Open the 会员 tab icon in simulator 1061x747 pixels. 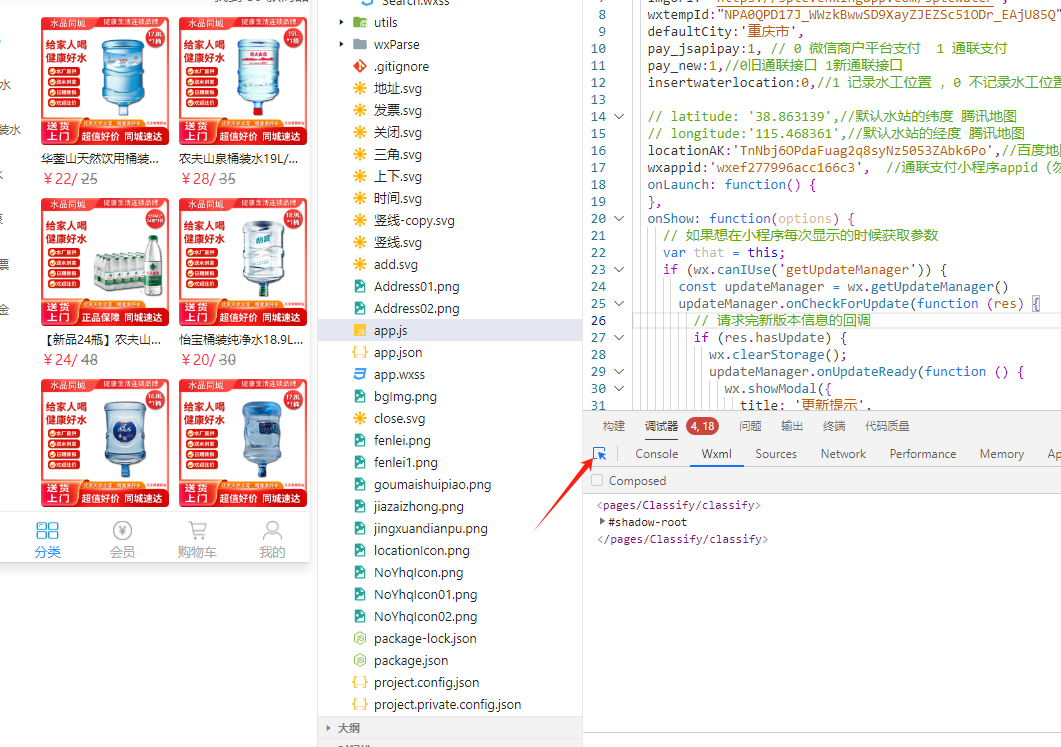(x=122, y=530)
